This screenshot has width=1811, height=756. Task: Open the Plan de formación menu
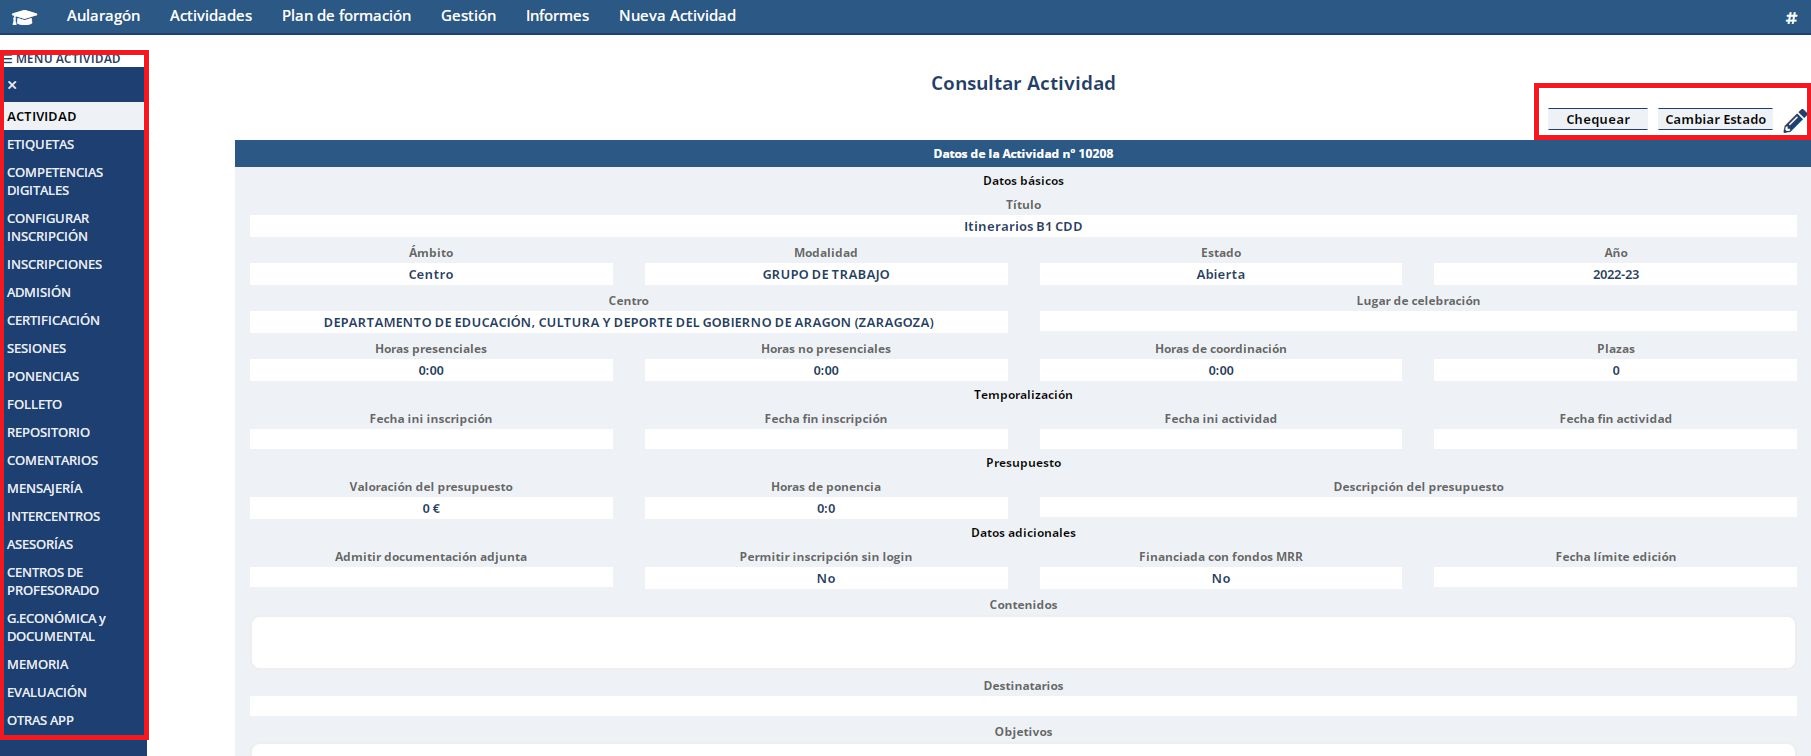coord(346,16)
